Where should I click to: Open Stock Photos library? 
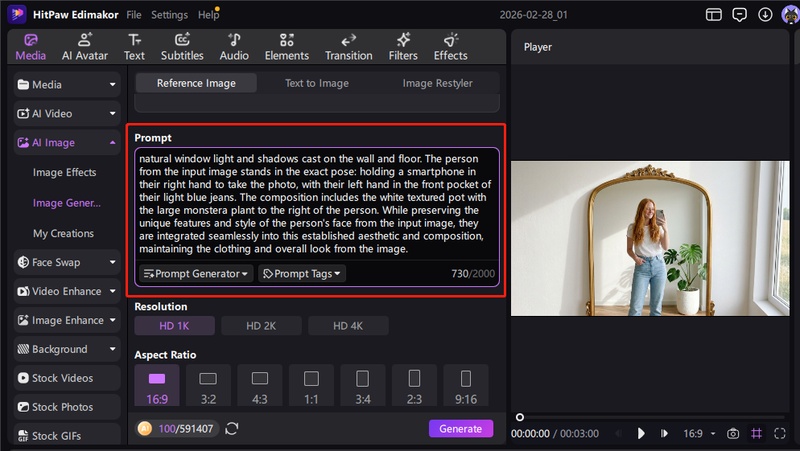point(67,407)
